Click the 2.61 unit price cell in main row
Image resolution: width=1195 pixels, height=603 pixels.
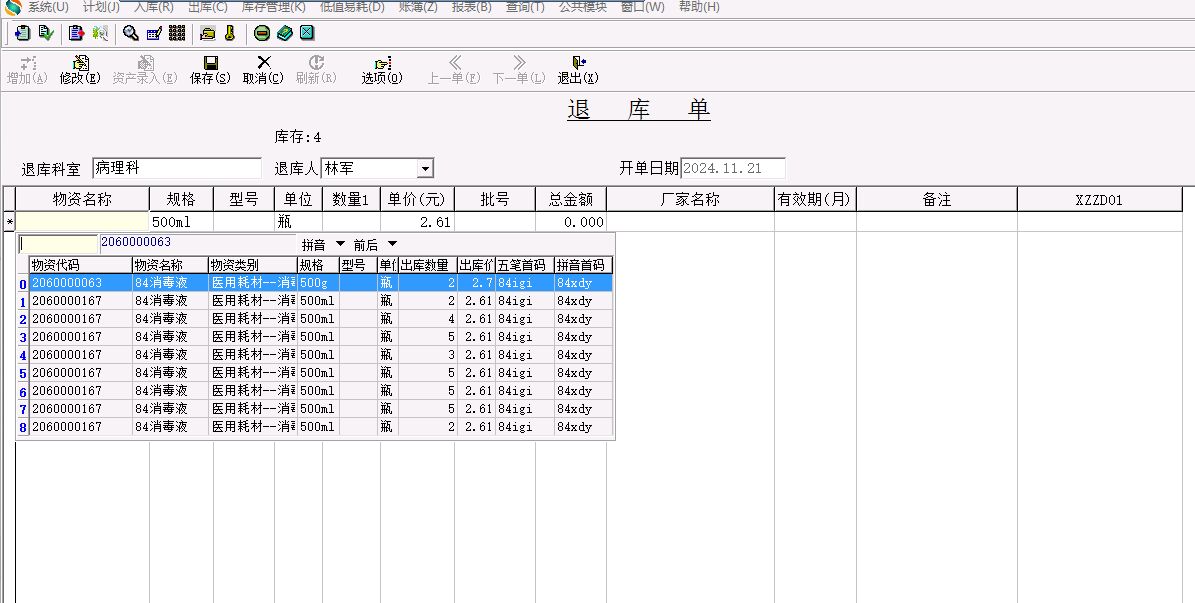417,222
